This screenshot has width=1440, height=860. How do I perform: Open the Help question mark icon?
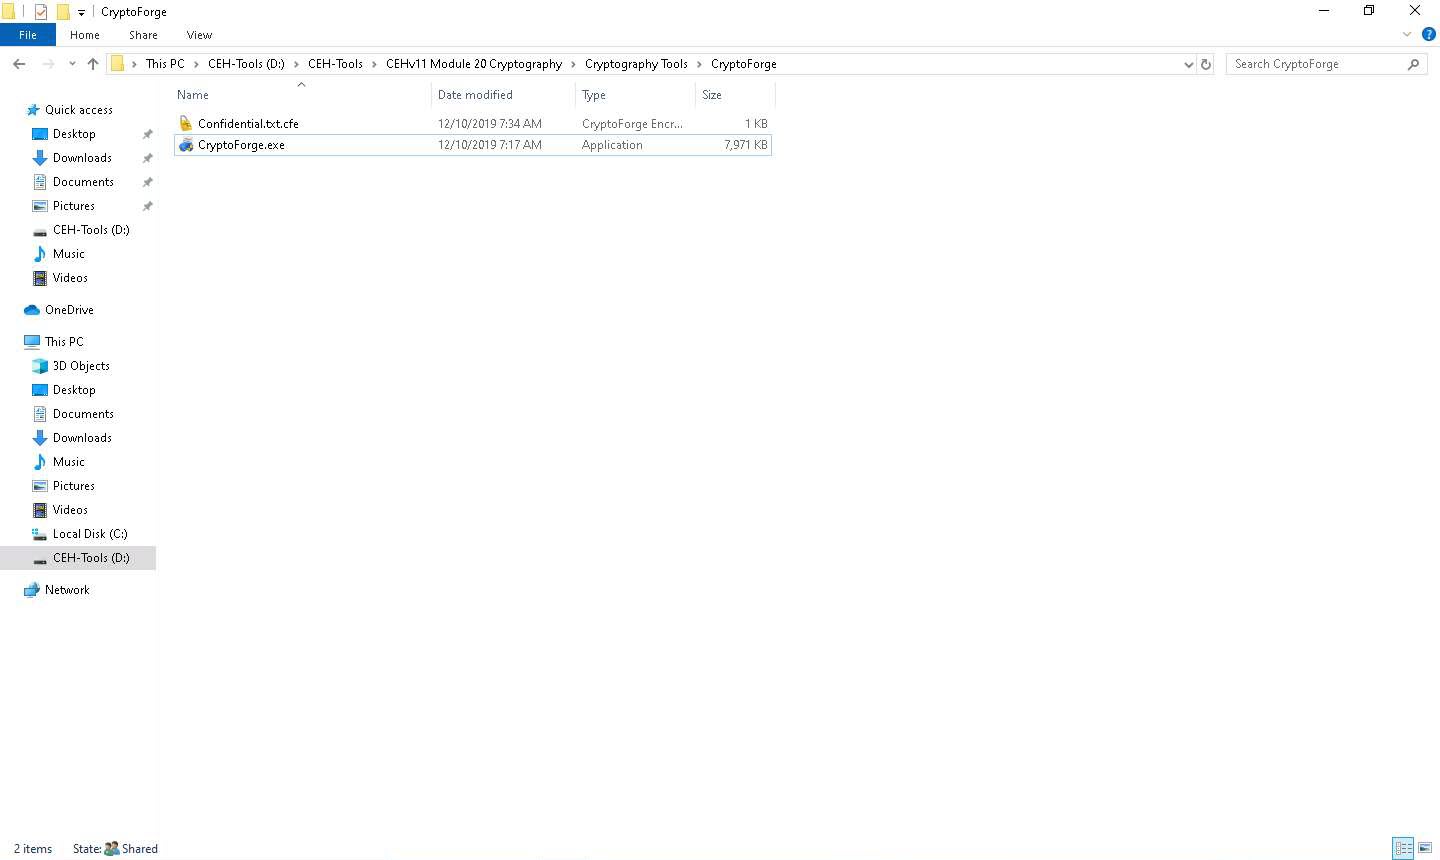pyautogui.click(x=1429, y=34)
